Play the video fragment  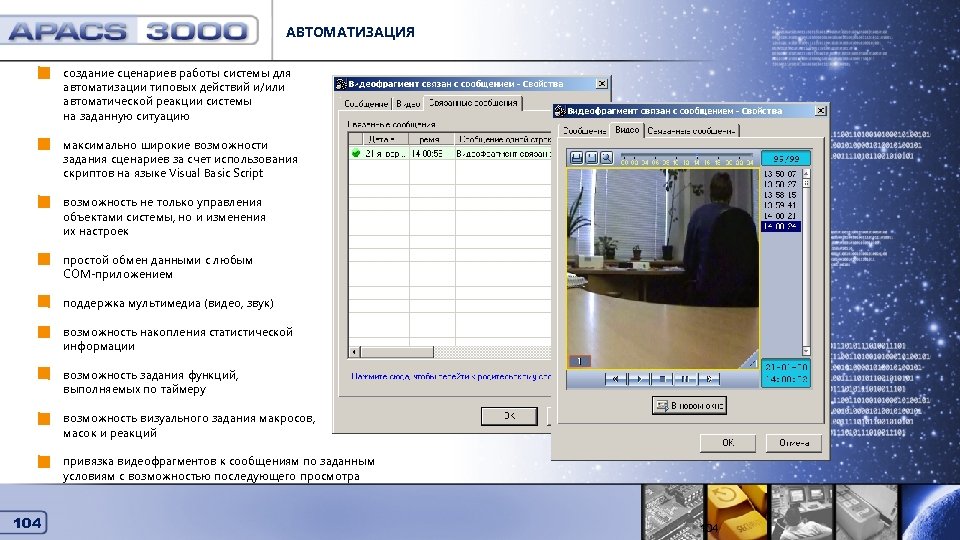click(639, 379)
